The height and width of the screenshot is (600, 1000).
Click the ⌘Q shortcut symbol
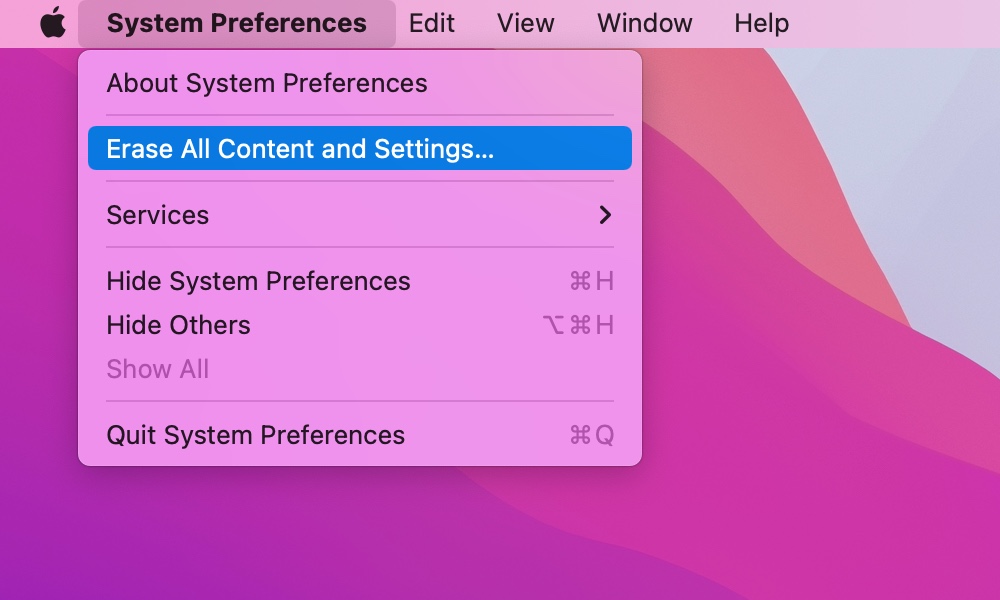click(x=591, y=435)
